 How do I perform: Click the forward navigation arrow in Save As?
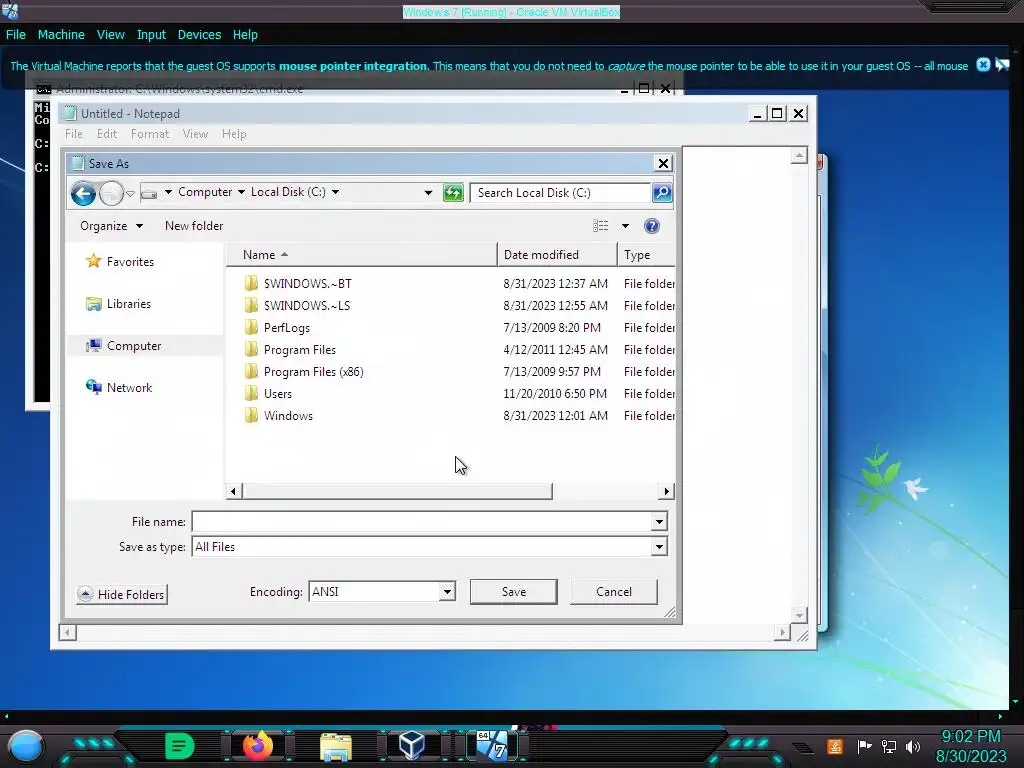point(112,193)
